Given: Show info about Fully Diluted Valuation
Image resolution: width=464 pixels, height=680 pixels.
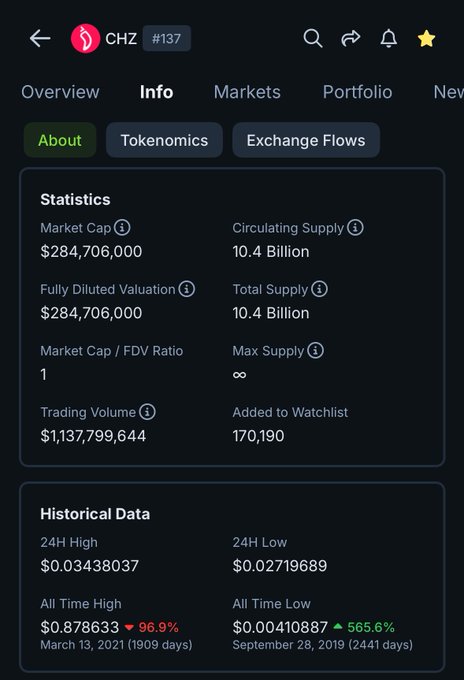Looking at the screenshot, I should click(187, 289).
